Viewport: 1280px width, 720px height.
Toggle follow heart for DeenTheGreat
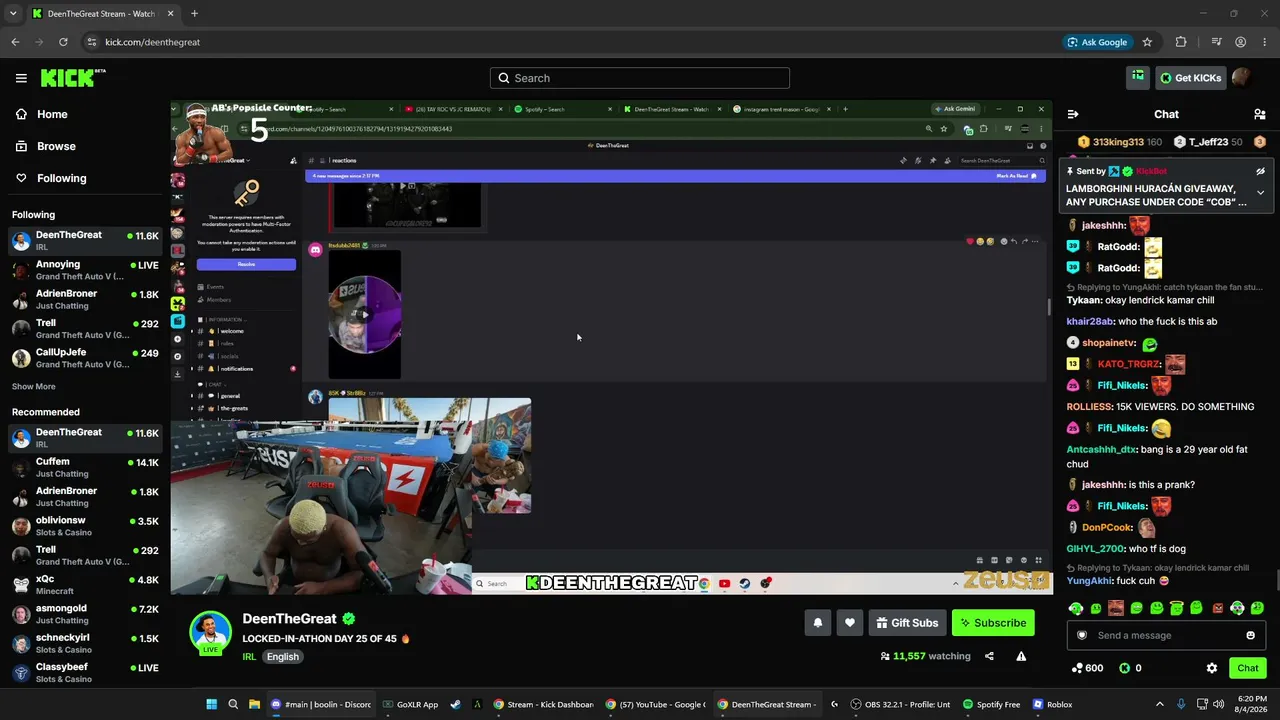pos(849,623)
